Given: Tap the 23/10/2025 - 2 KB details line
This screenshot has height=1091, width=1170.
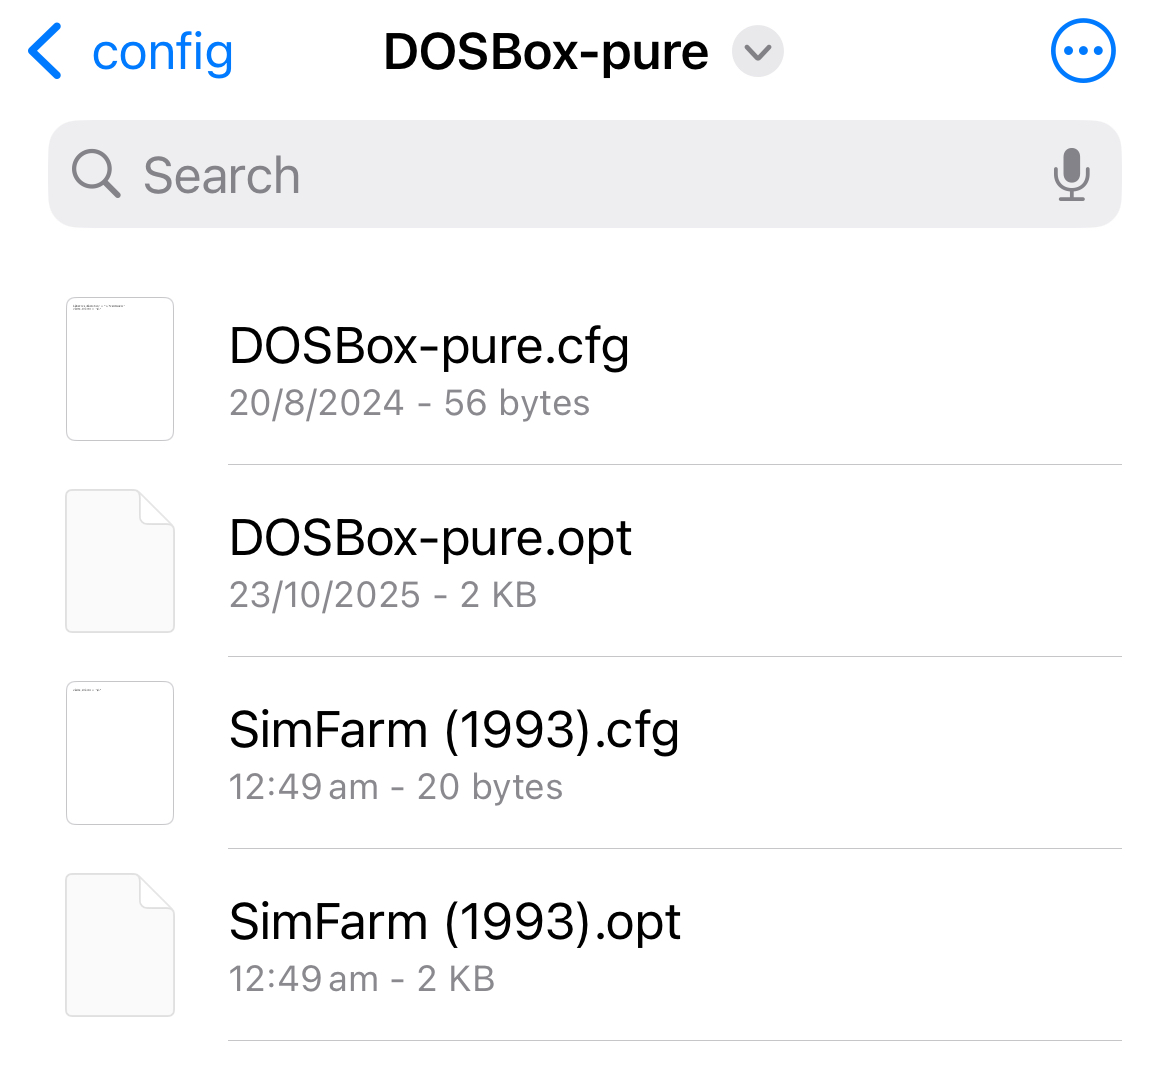Looking at the screenshot, I should point(383,595).
